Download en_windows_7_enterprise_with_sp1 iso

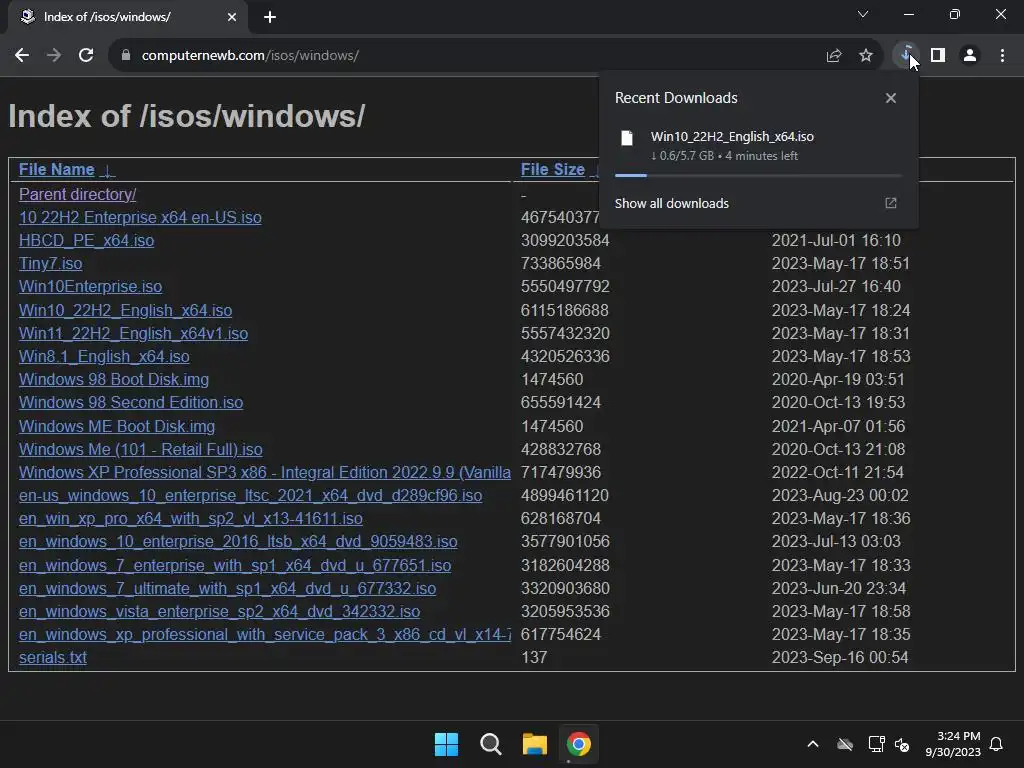click(235, 565)
